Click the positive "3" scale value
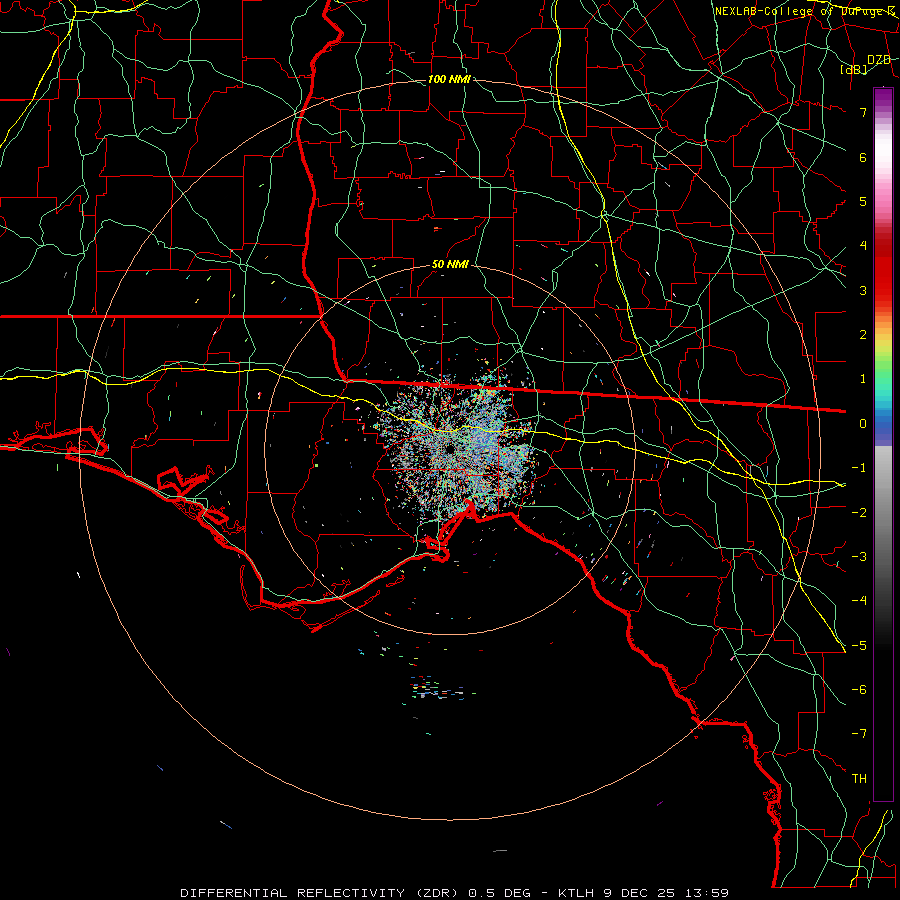This screenshot has height=900, width=900. [x=863, y=290]
